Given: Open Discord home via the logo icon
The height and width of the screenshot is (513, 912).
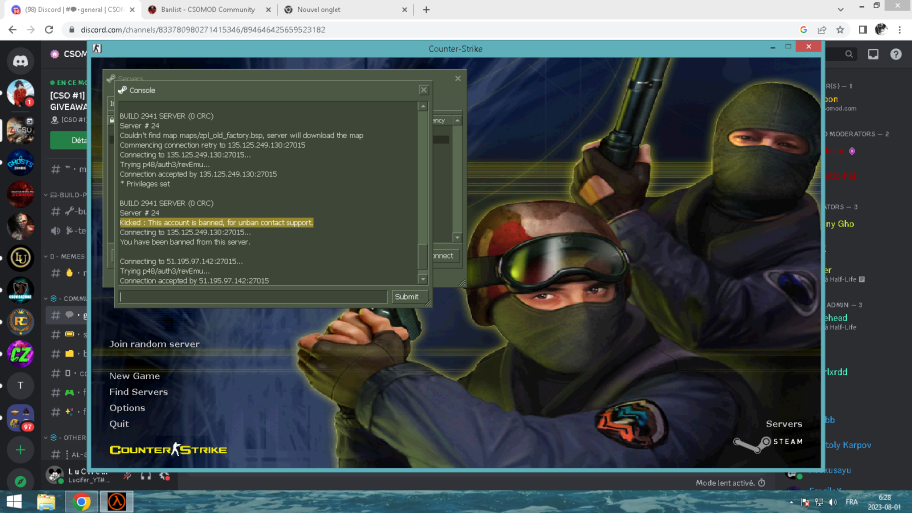Looking at the screenshot, I should [20, 60].
